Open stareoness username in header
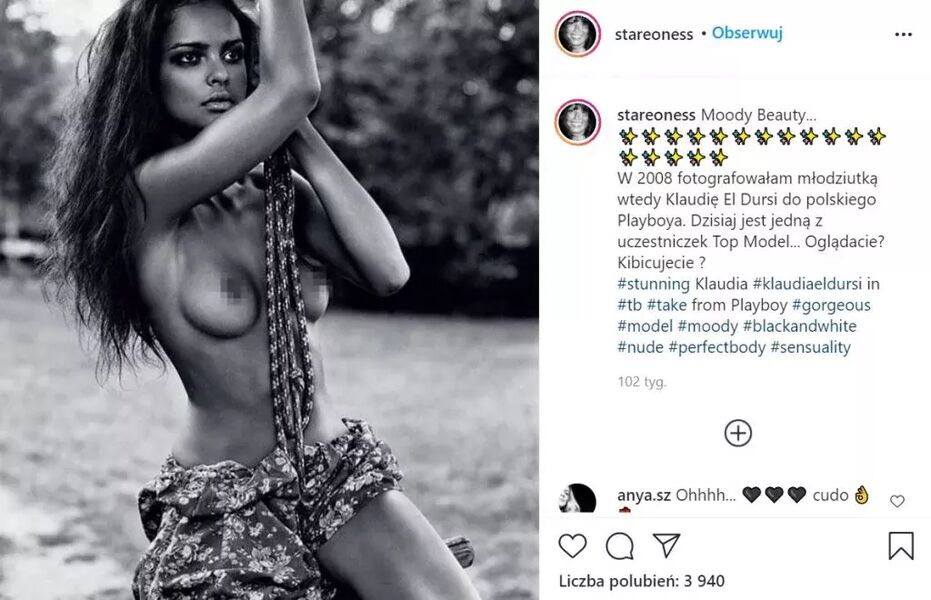The width and height of the screenshot is (931, 600). point(654,34)
